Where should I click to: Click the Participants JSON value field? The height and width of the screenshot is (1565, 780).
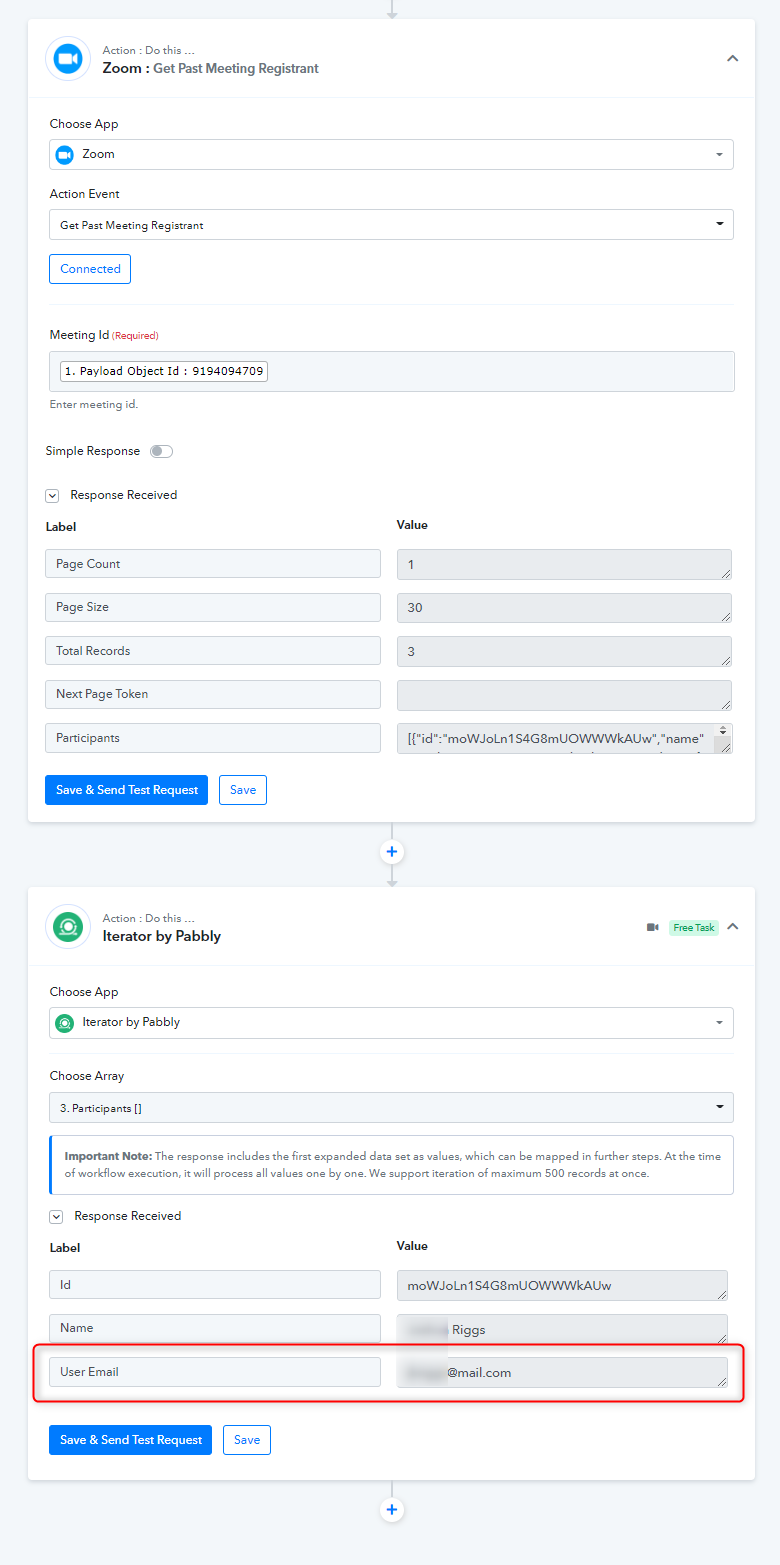click(x=564, y=738)
